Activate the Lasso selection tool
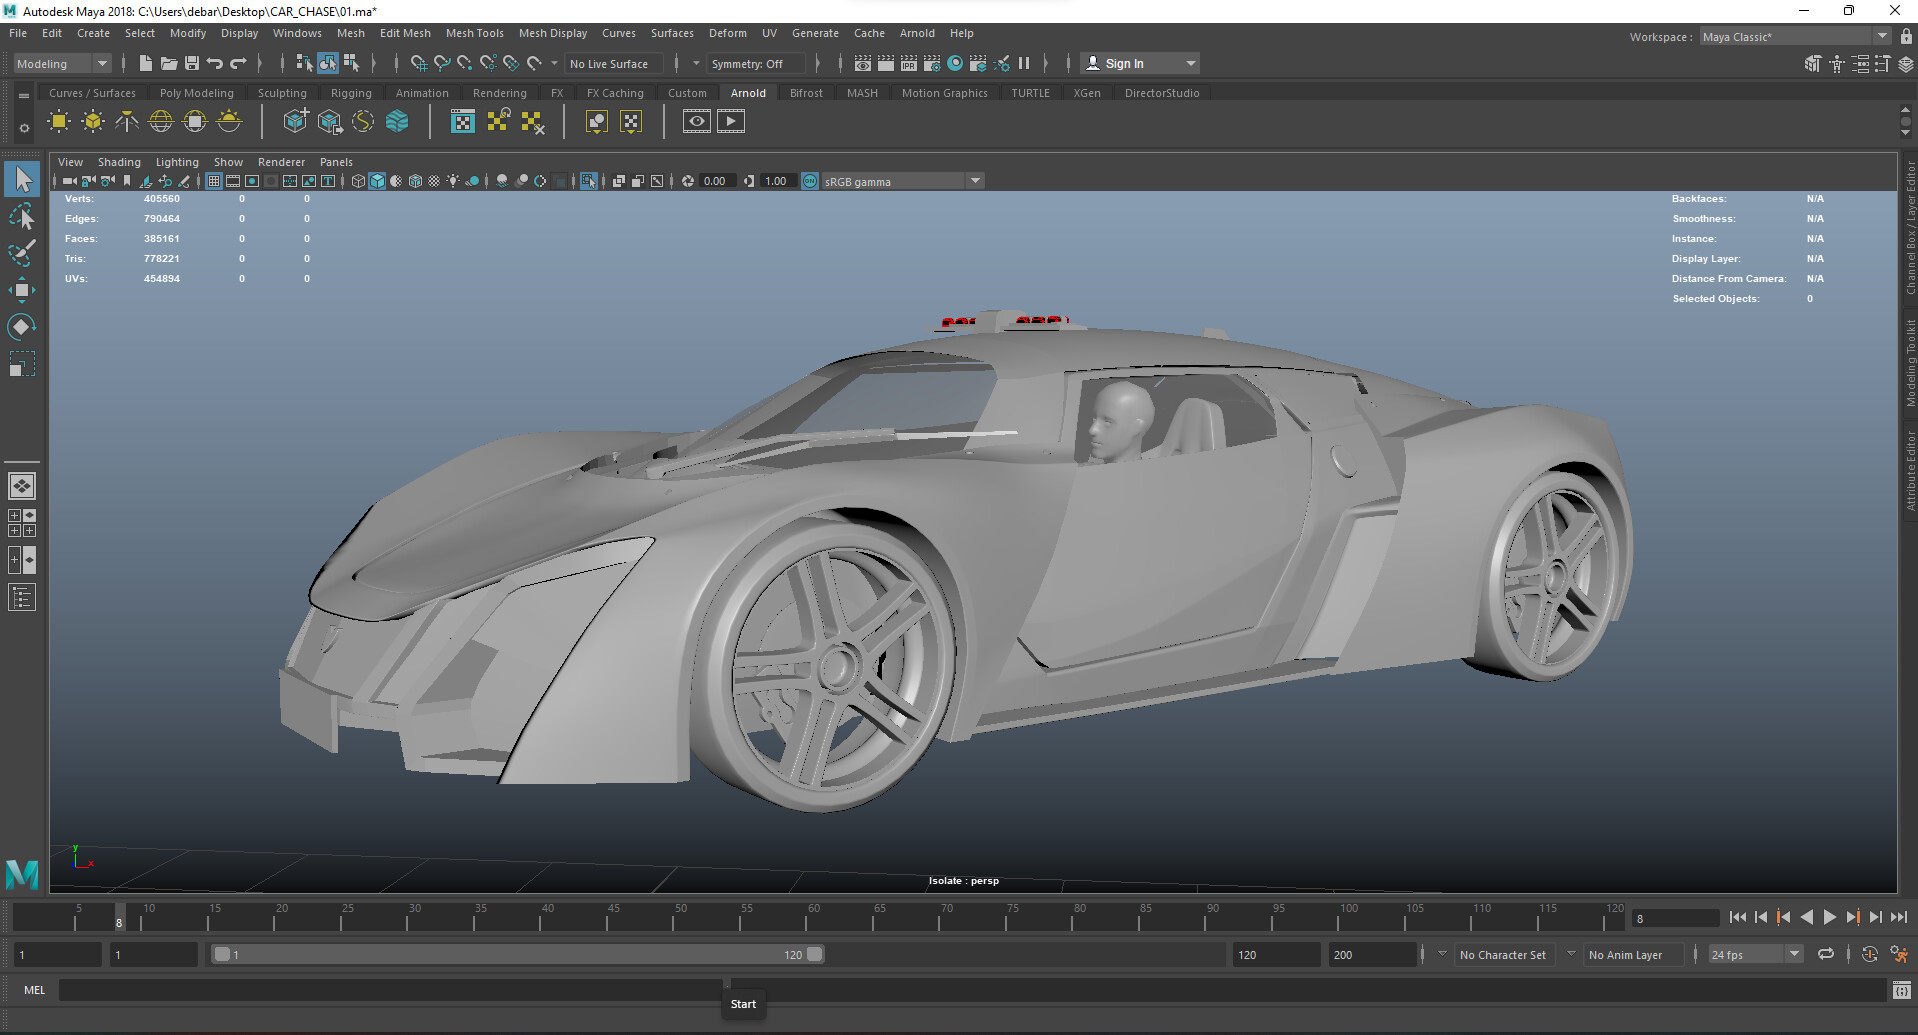 tap(22, 216)
